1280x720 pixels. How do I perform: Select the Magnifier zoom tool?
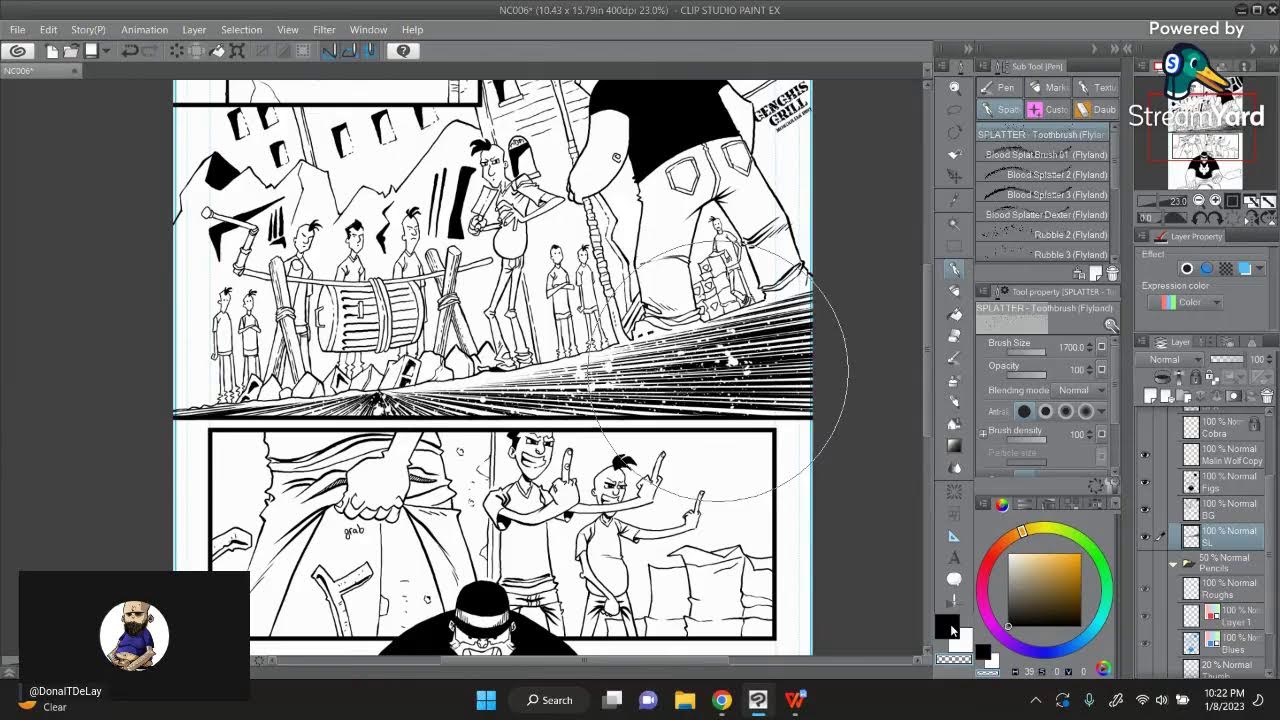pyautogui.click(x=955, y=88)
